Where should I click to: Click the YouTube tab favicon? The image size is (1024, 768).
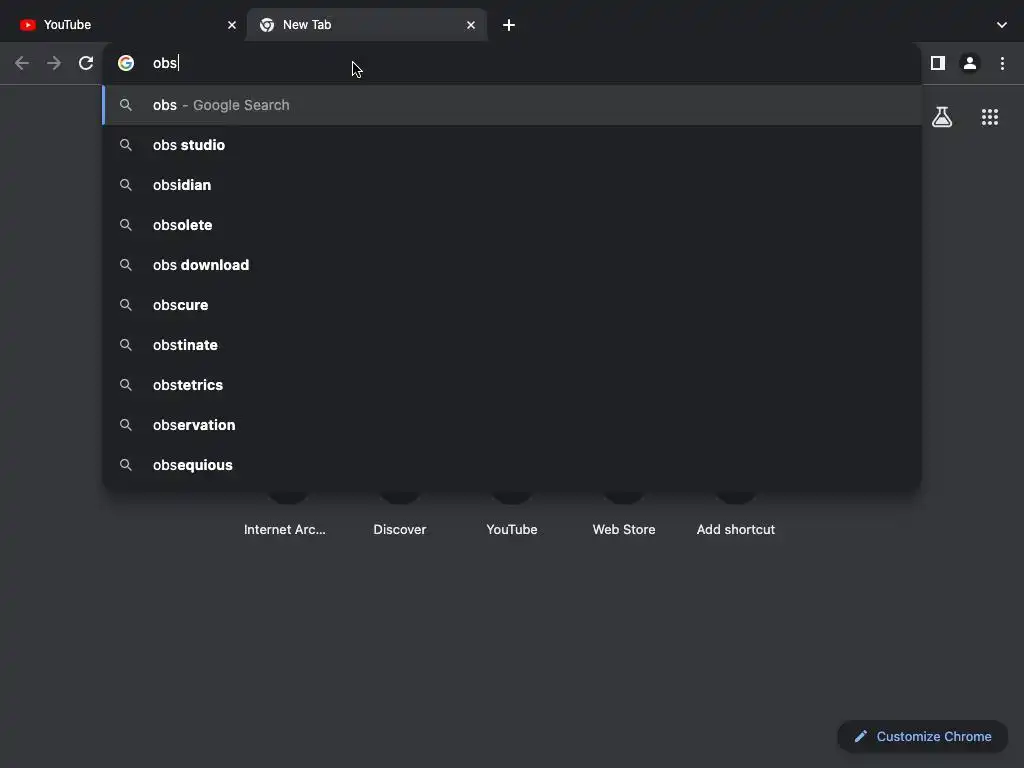pos(27,25)
